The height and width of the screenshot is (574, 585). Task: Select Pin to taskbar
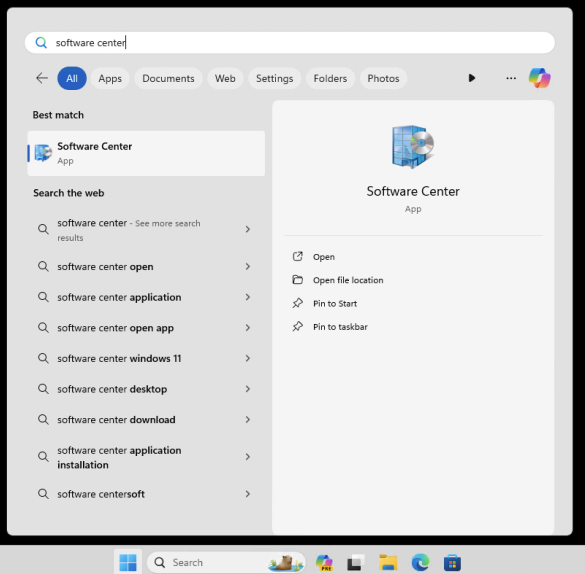click(340, 327)
